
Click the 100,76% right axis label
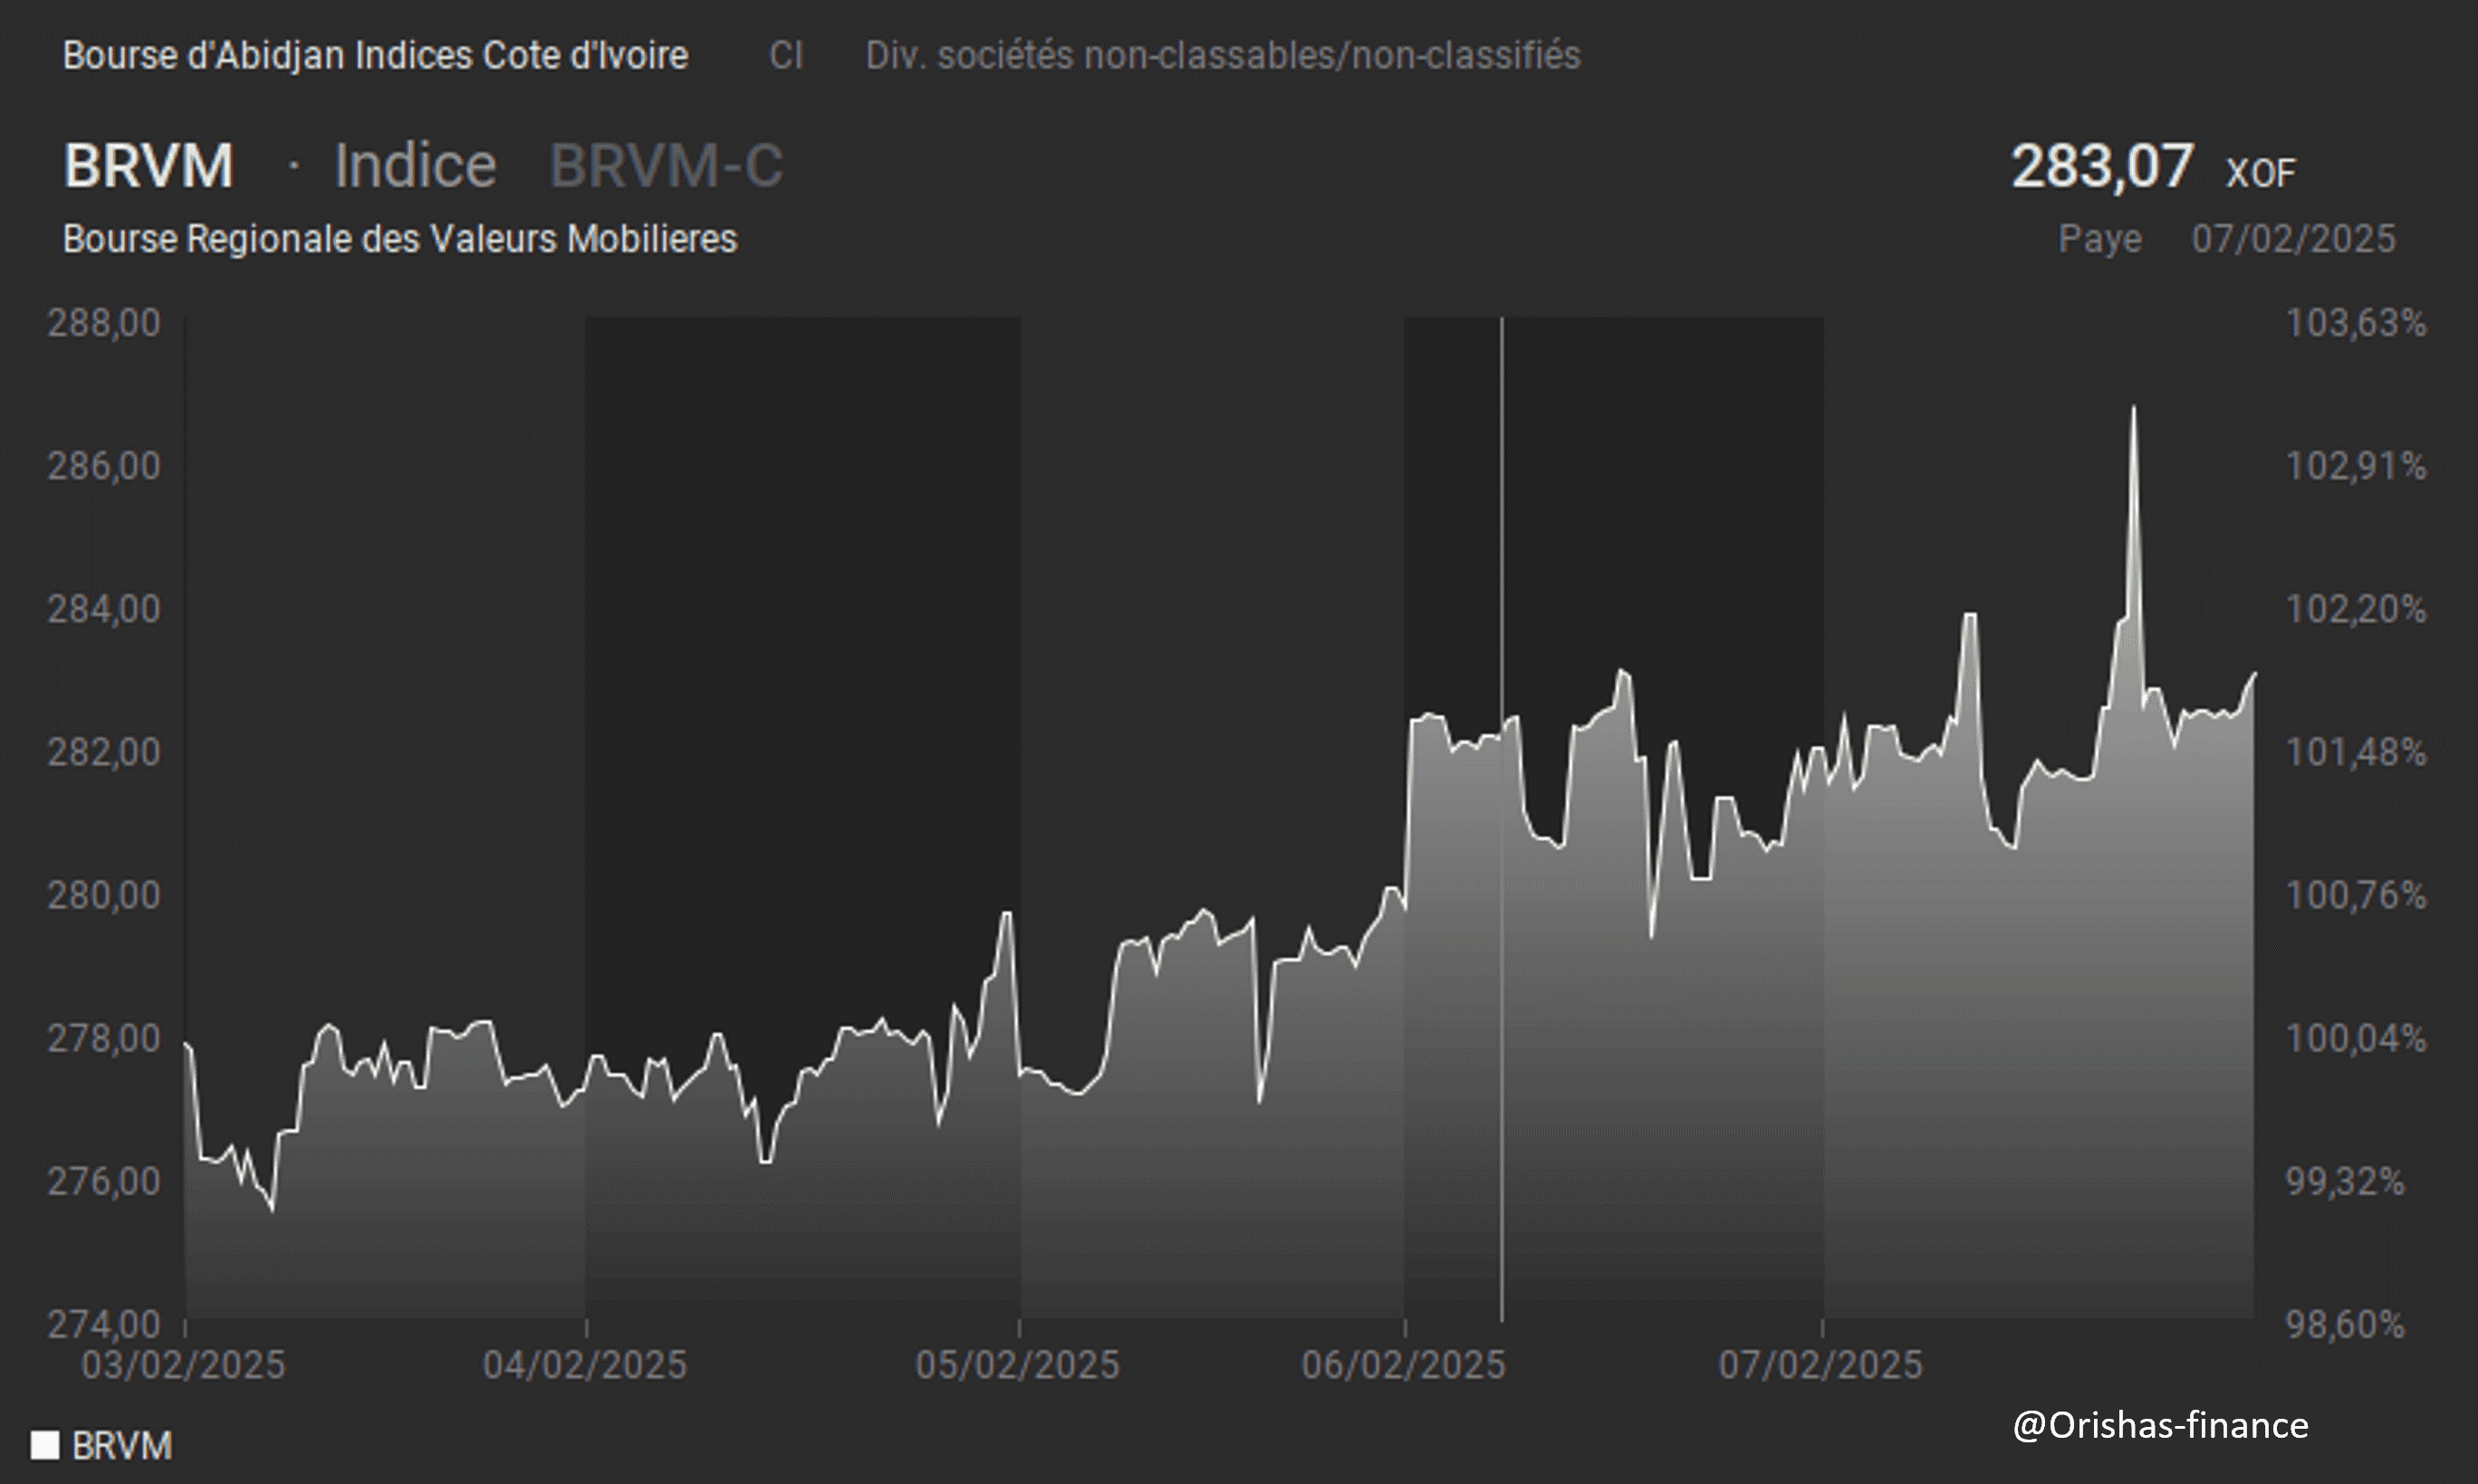tap(2356, 895)
